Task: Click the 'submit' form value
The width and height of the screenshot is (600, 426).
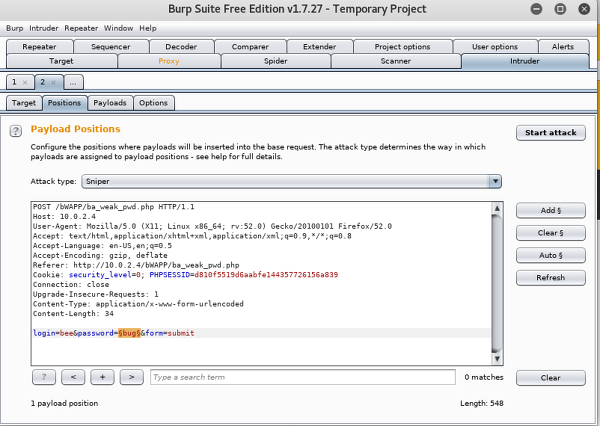Action: point(181,333)
